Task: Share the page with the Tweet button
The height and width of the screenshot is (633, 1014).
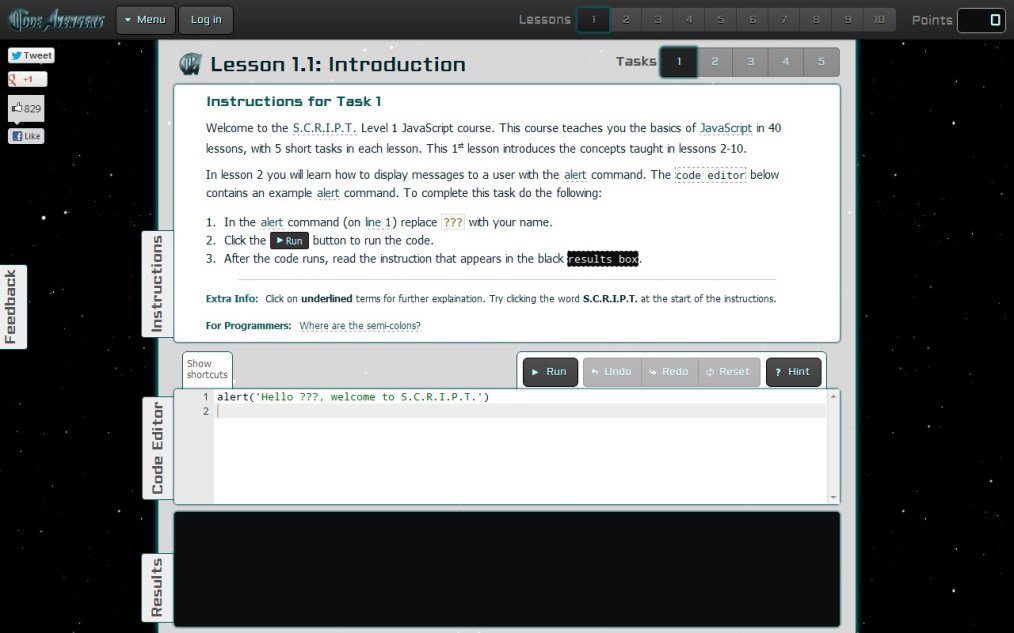Action: (31, 56)
